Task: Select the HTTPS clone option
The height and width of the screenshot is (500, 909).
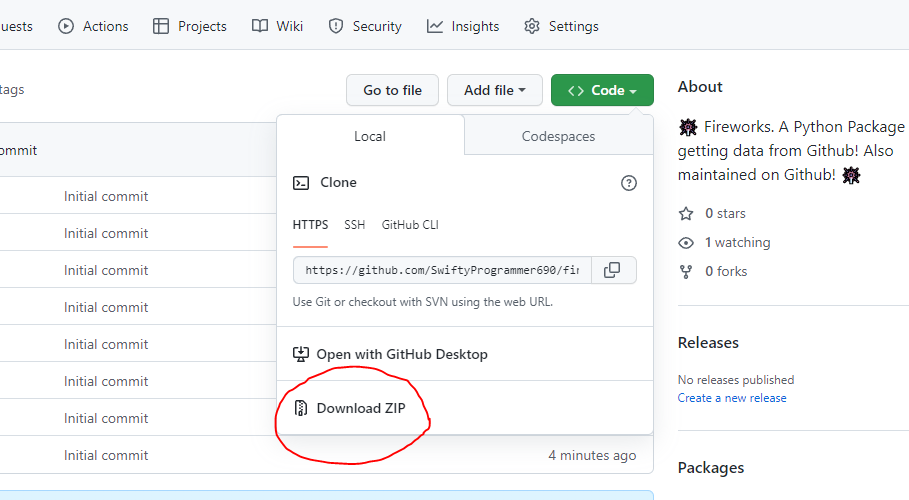Action: (x=310, y=225)
